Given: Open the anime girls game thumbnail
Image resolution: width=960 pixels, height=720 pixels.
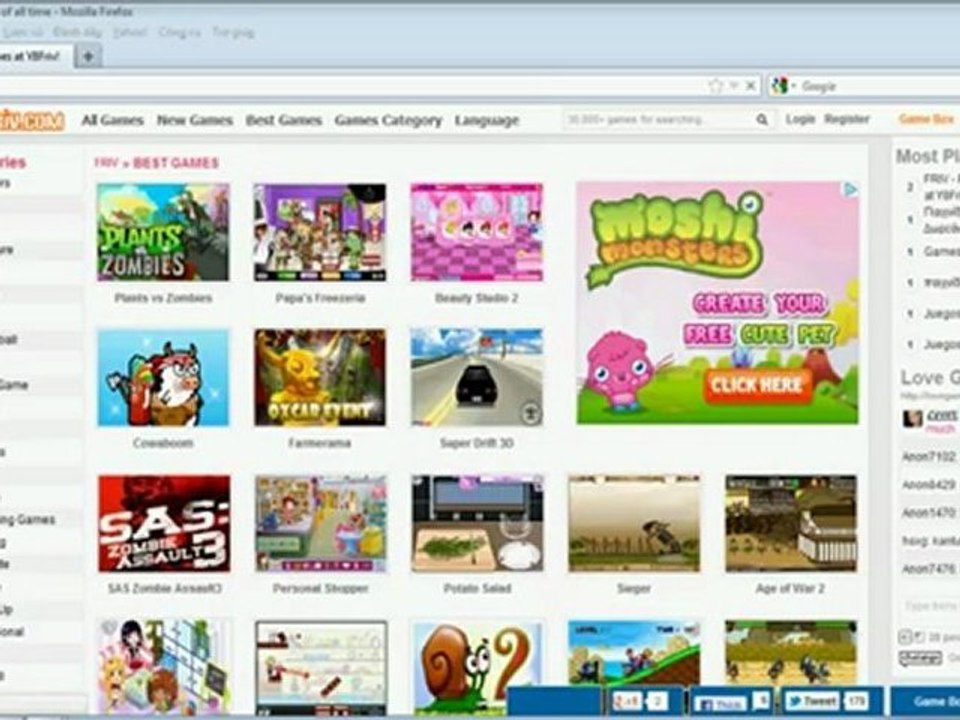Looking at the screenshot, I should point(164,668).
